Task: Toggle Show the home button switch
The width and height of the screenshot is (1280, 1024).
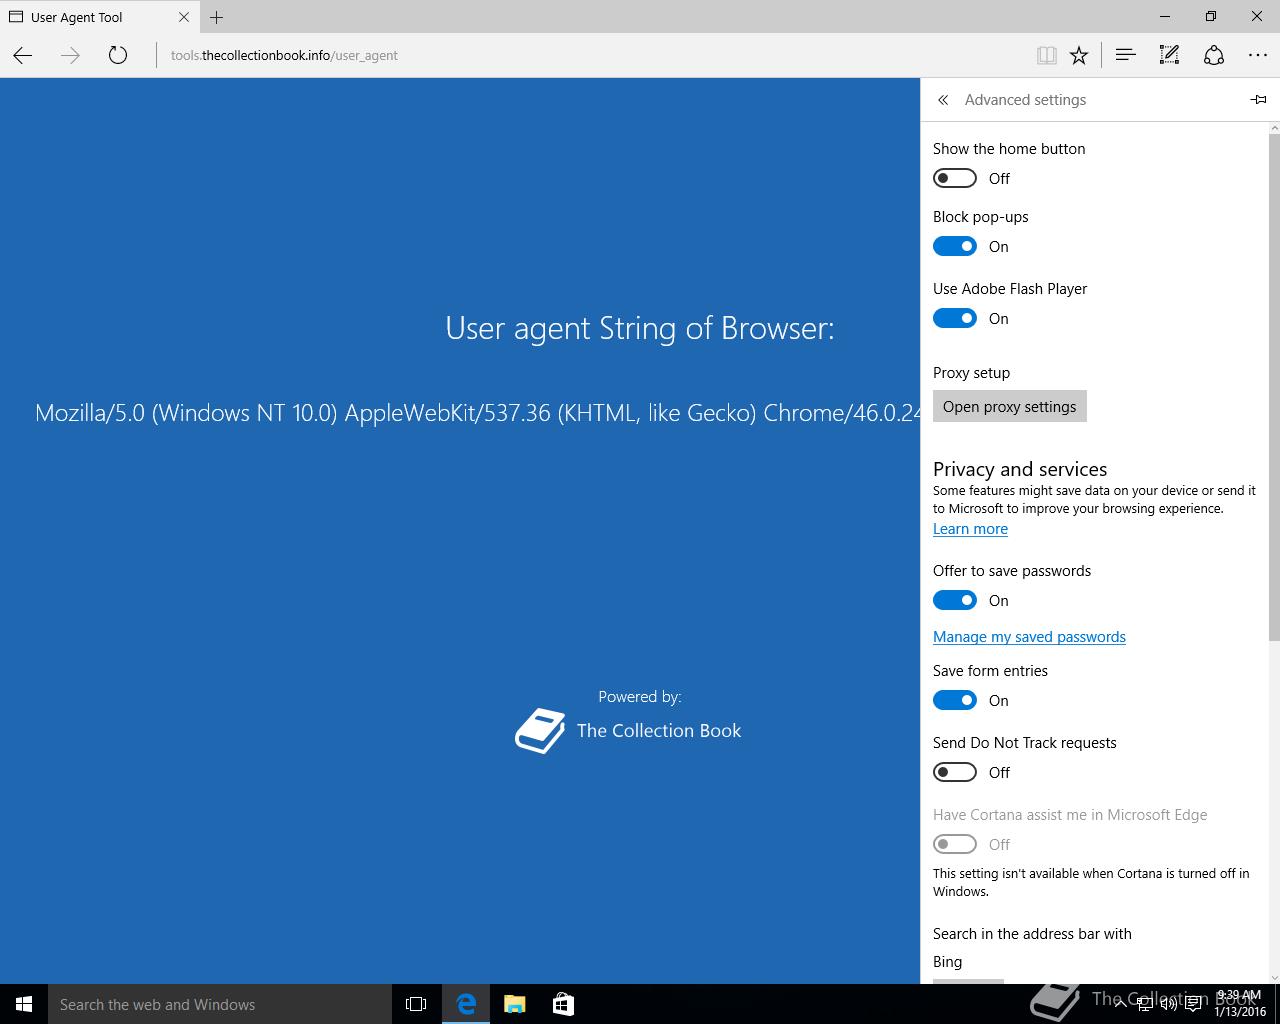Action: [x=955, y=178]
